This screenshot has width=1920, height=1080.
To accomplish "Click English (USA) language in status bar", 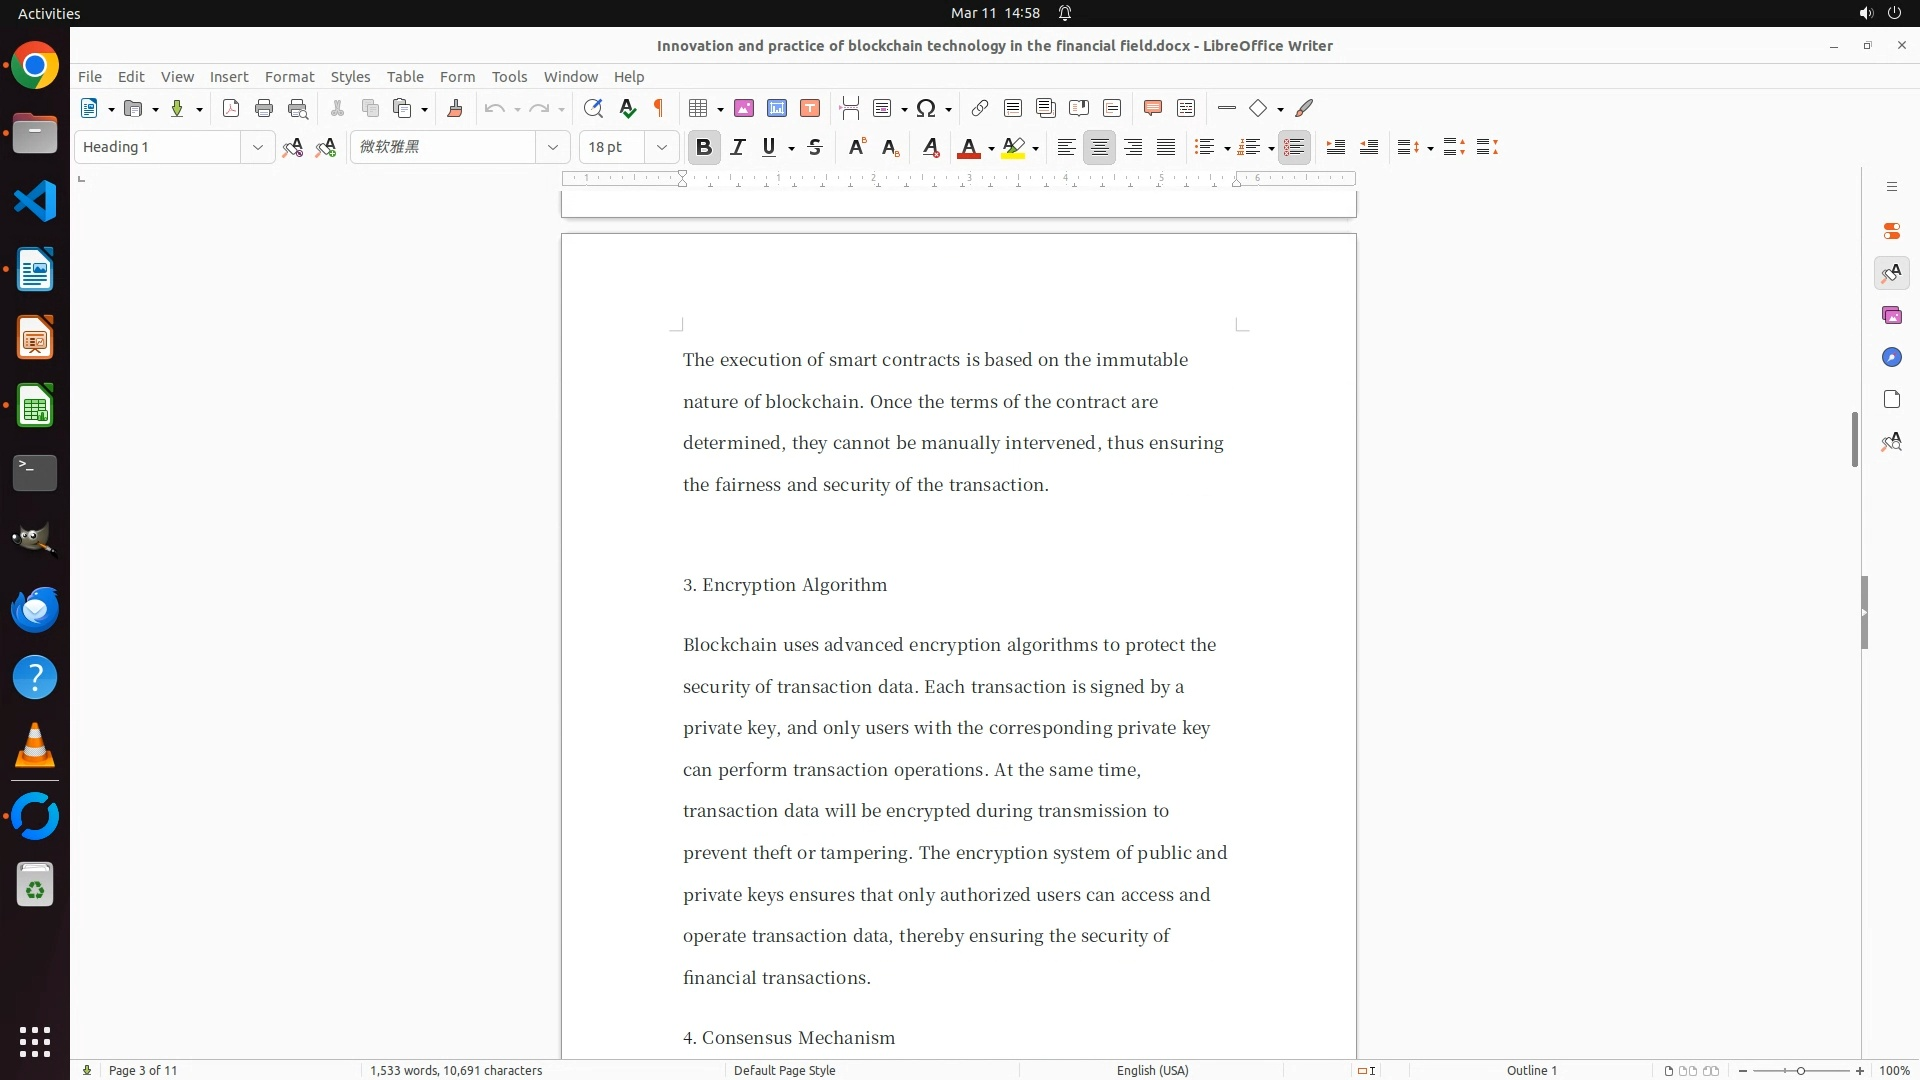I will [1152, 1070].
